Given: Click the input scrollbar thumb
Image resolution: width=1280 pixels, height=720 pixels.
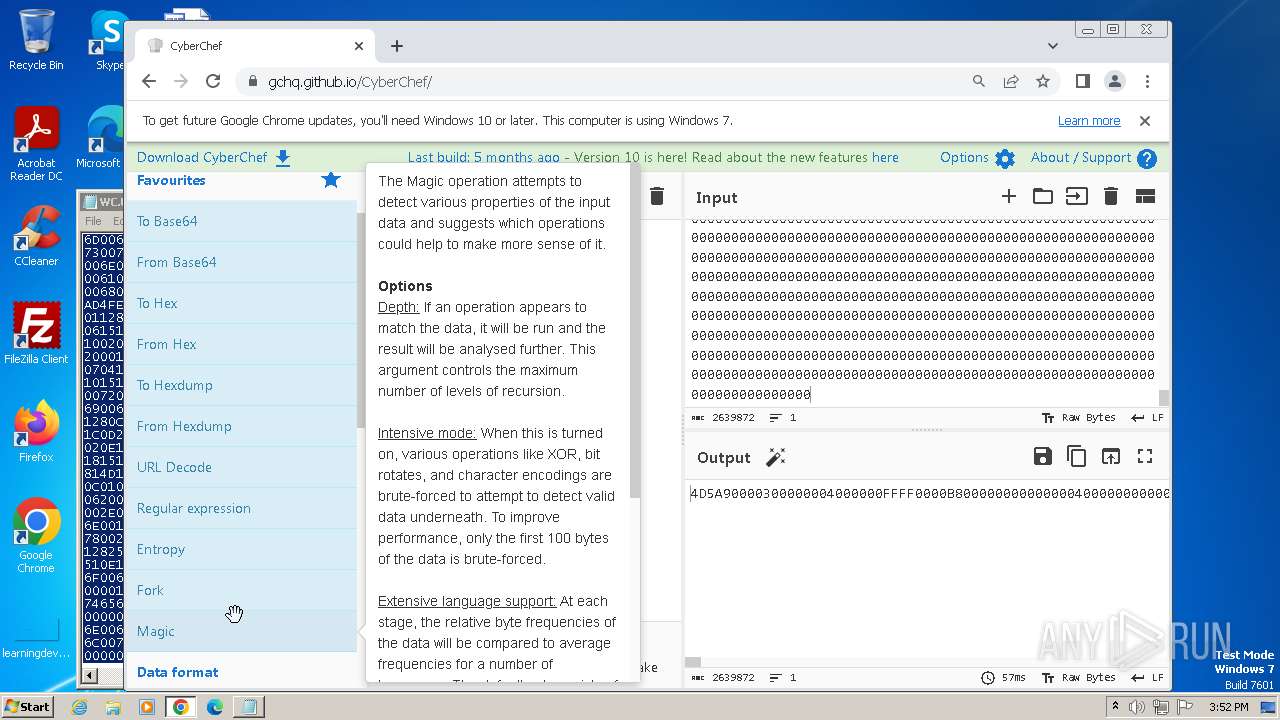Looking at the screenshot, I should pos(1163,398).
